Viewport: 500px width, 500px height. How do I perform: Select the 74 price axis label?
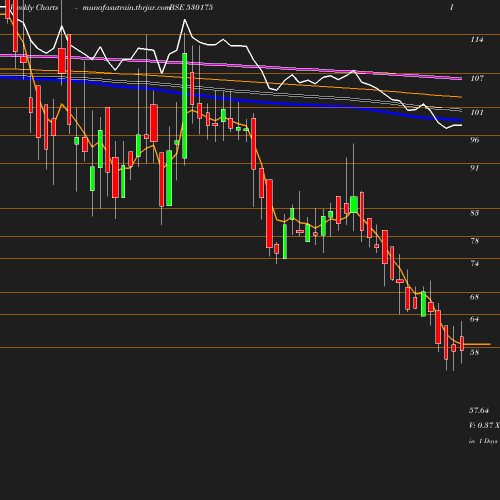pyautogui.click(x=475, y=263)
